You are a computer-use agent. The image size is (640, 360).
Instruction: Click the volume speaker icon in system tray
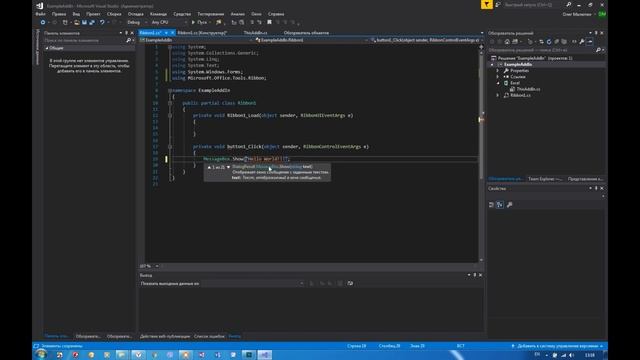point(571,355)
